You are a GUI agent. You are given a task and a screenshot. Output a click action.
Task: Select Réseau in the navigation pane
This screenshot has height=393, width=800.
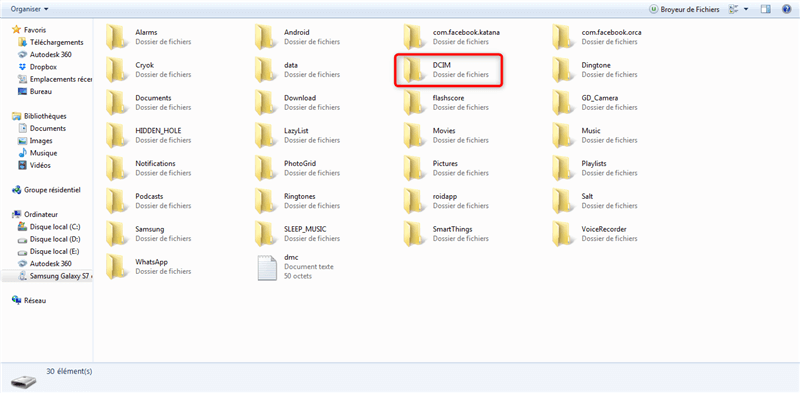(29, 301)
